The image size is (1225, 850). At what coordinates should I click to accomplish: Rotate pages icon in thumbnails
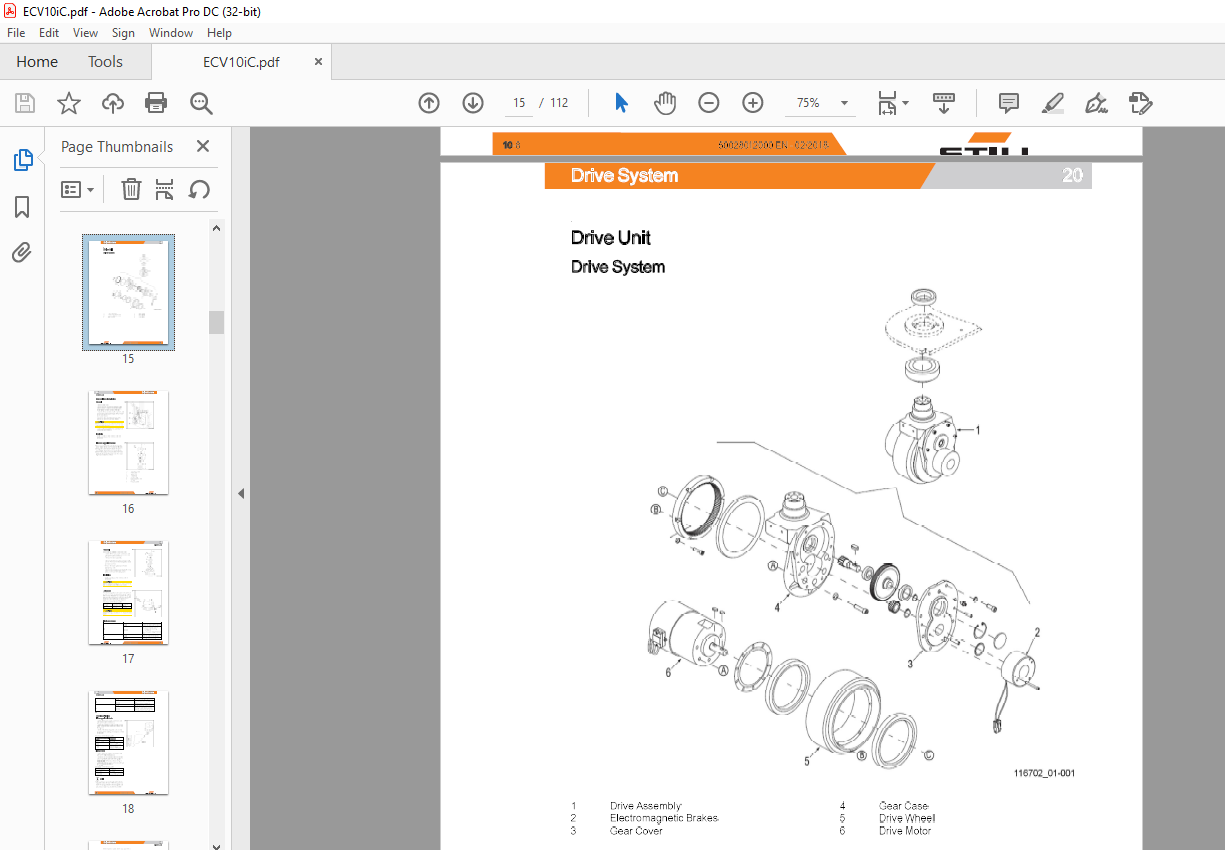point(199,189)
